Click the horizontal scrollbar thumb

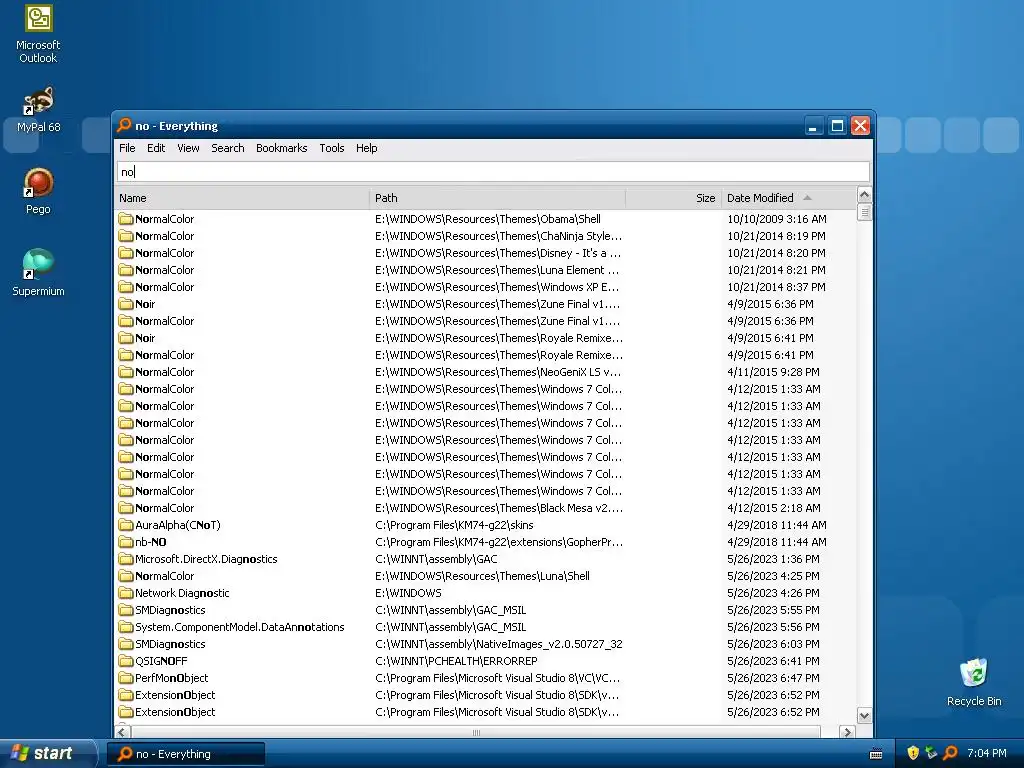pos(475,732)
